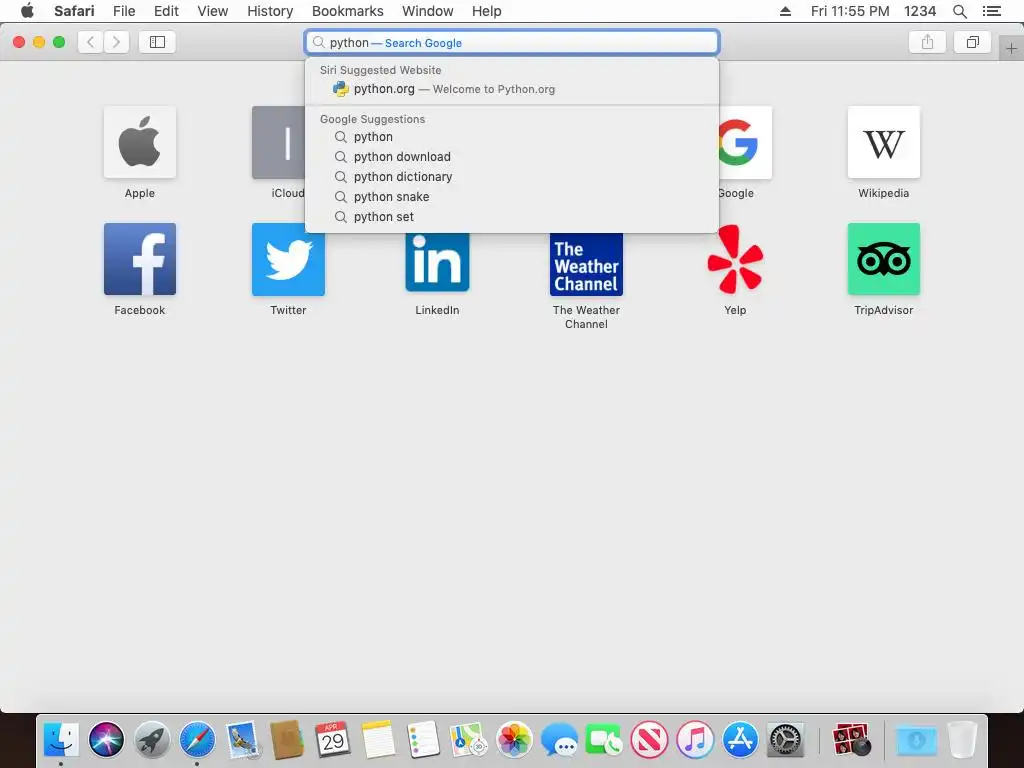Click the address bar search field
The image size is (1024, 768).
pos(512,42)
